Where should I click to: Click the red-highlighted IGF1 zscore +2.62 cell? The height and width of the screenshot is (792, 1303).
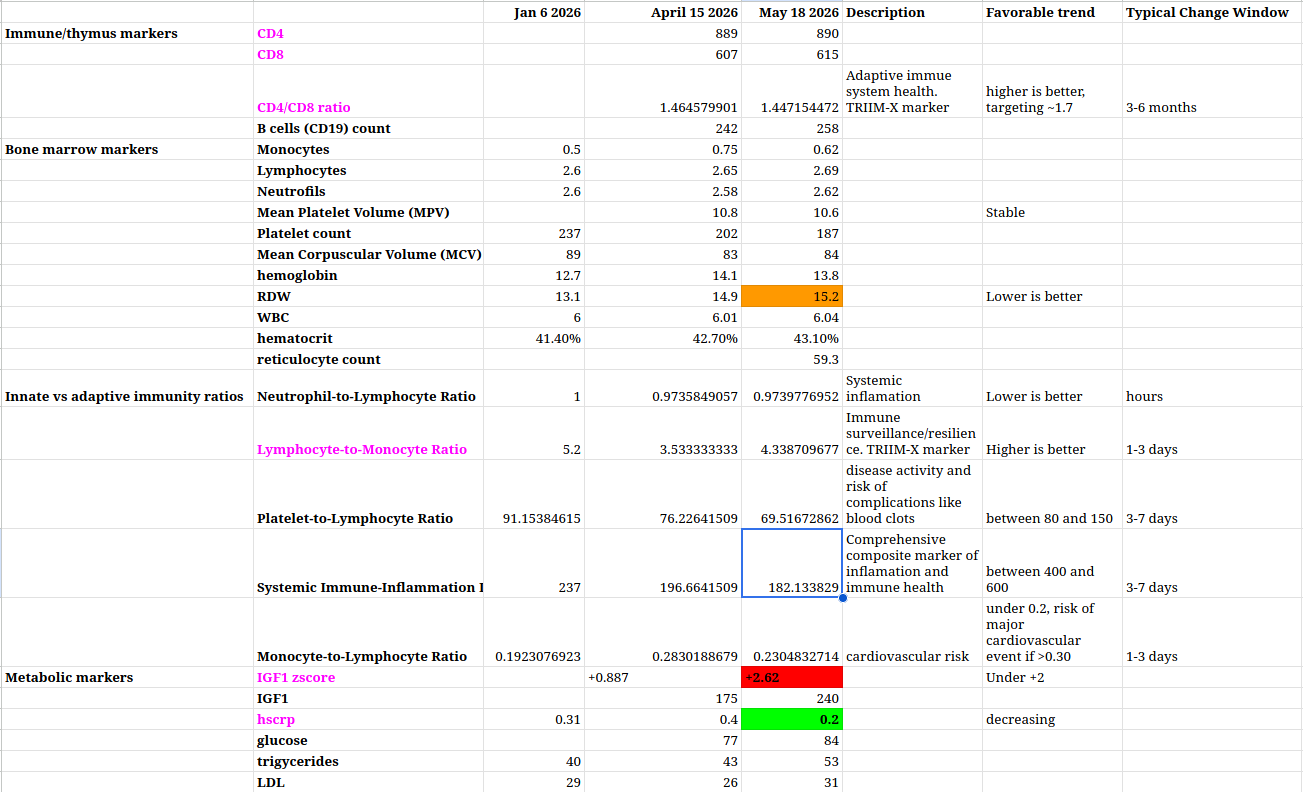tap(792, 677)
